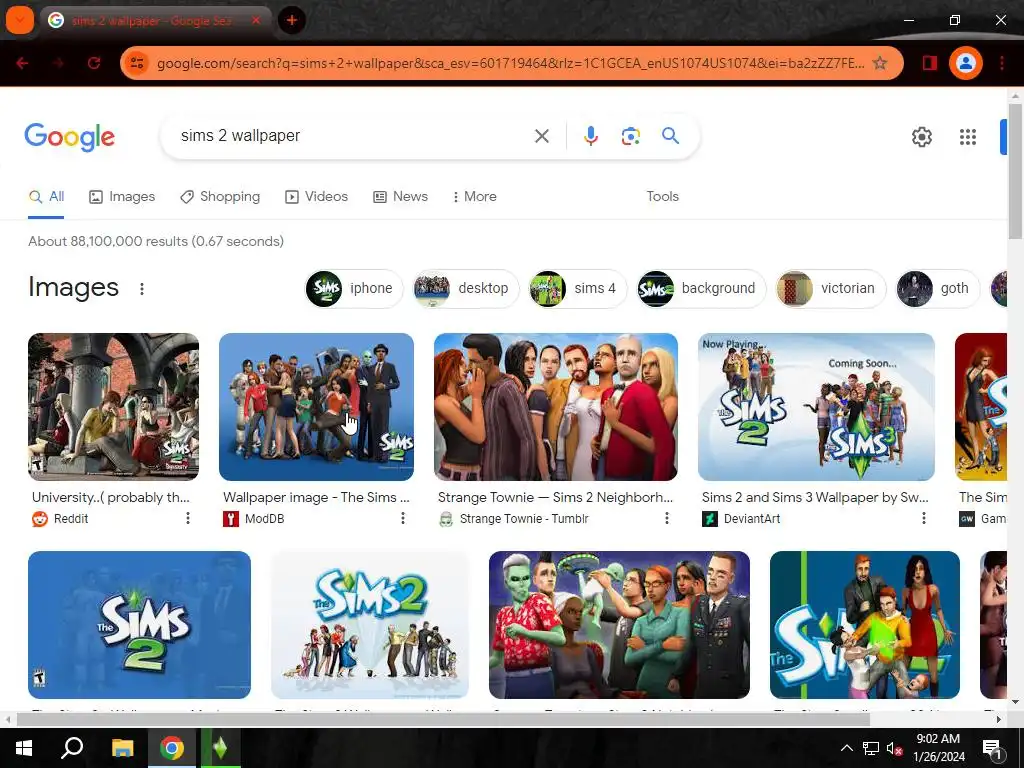Open The Sims plumbob taskbar app
Viewport: 1024px width, 768px height.
[220, 748]
